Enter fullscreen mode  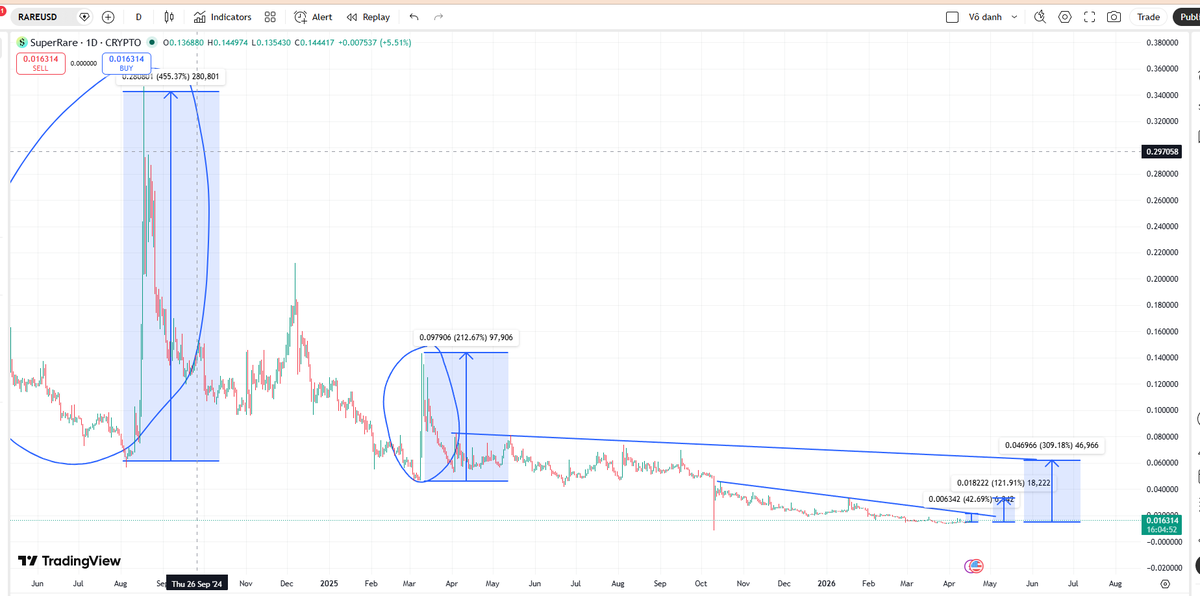pos(1089,17)
